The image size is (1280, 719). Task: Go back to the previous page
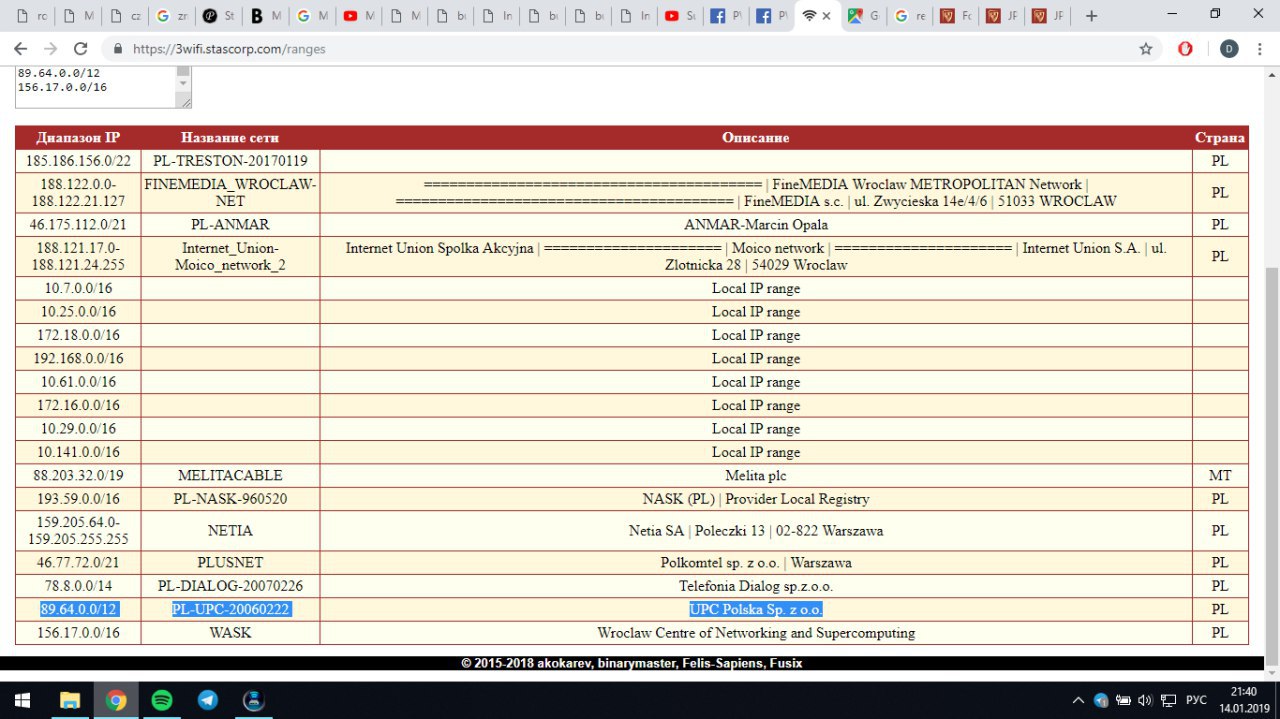(x=20, y=48)
